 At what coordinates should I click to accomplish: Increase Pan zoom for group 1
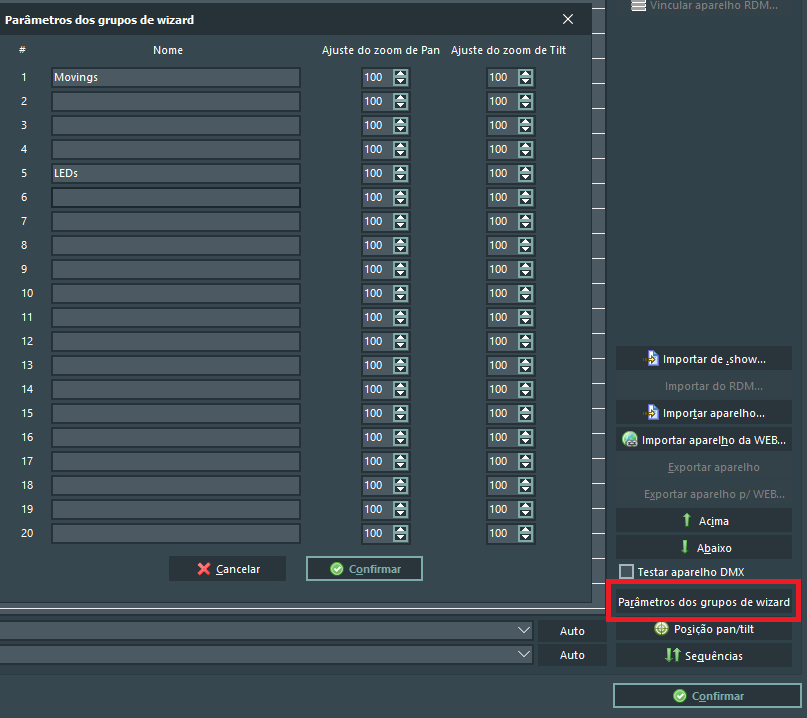click(401, 73)
